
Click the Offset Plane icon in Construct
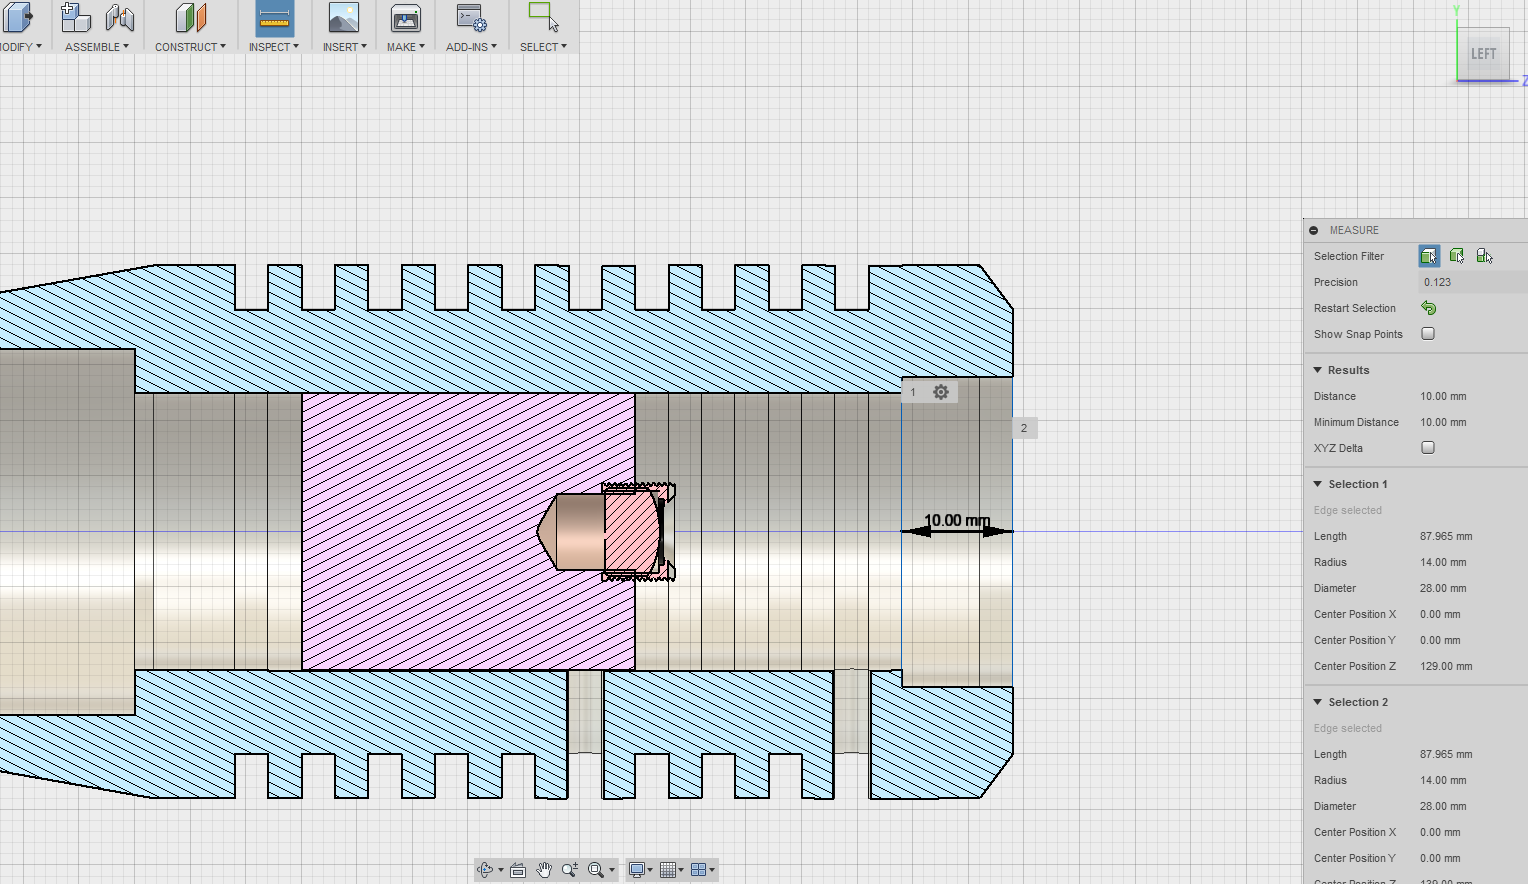click(190, 18)
